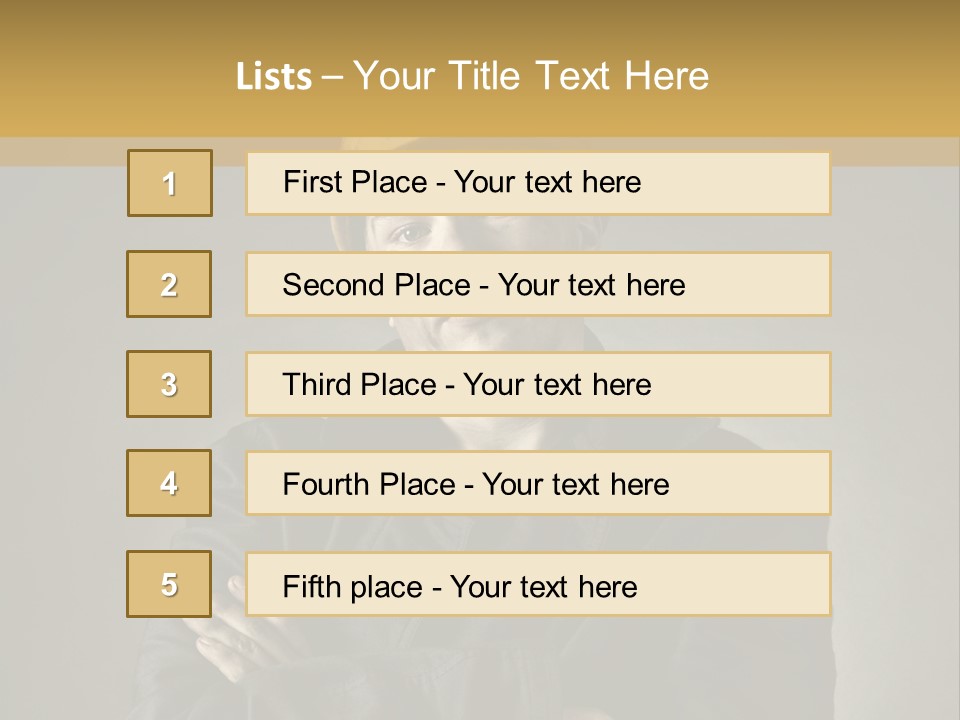Select the number 4 box
The image size is (960, 720).
tap(169, 483)
